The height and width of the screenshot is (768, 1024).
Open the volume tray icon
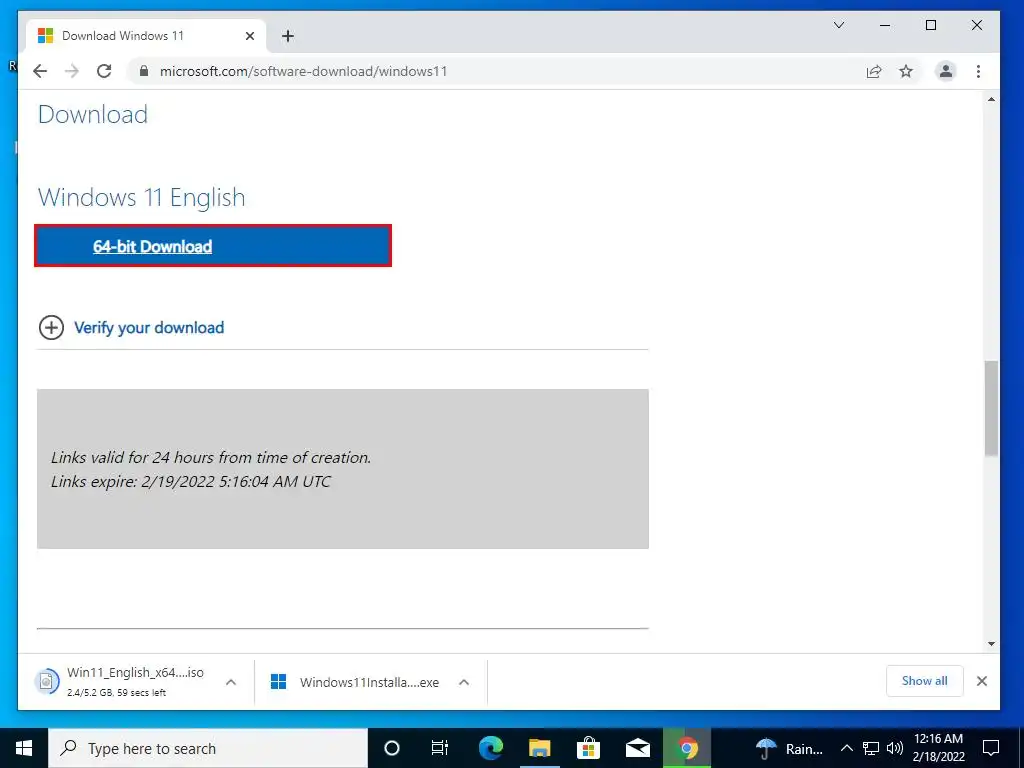(895, 748)
